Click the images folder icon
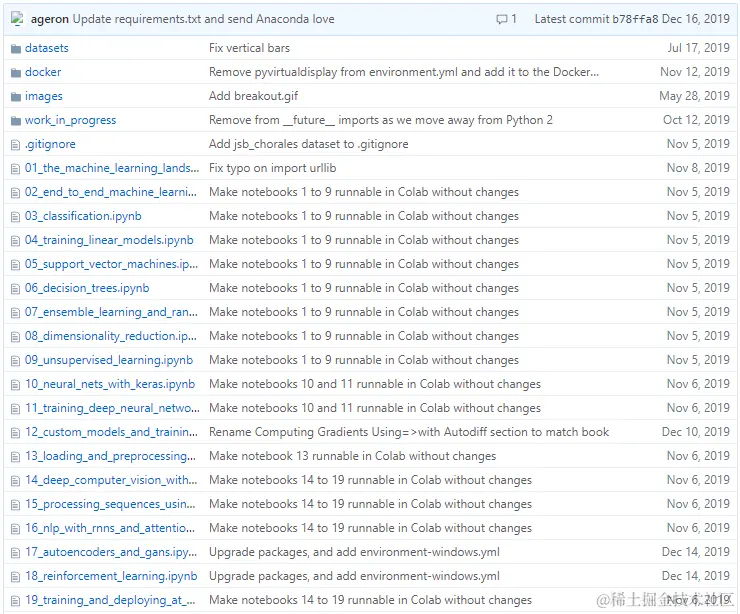The width and height of the screenshot is (740, 614). pos(16,96)
